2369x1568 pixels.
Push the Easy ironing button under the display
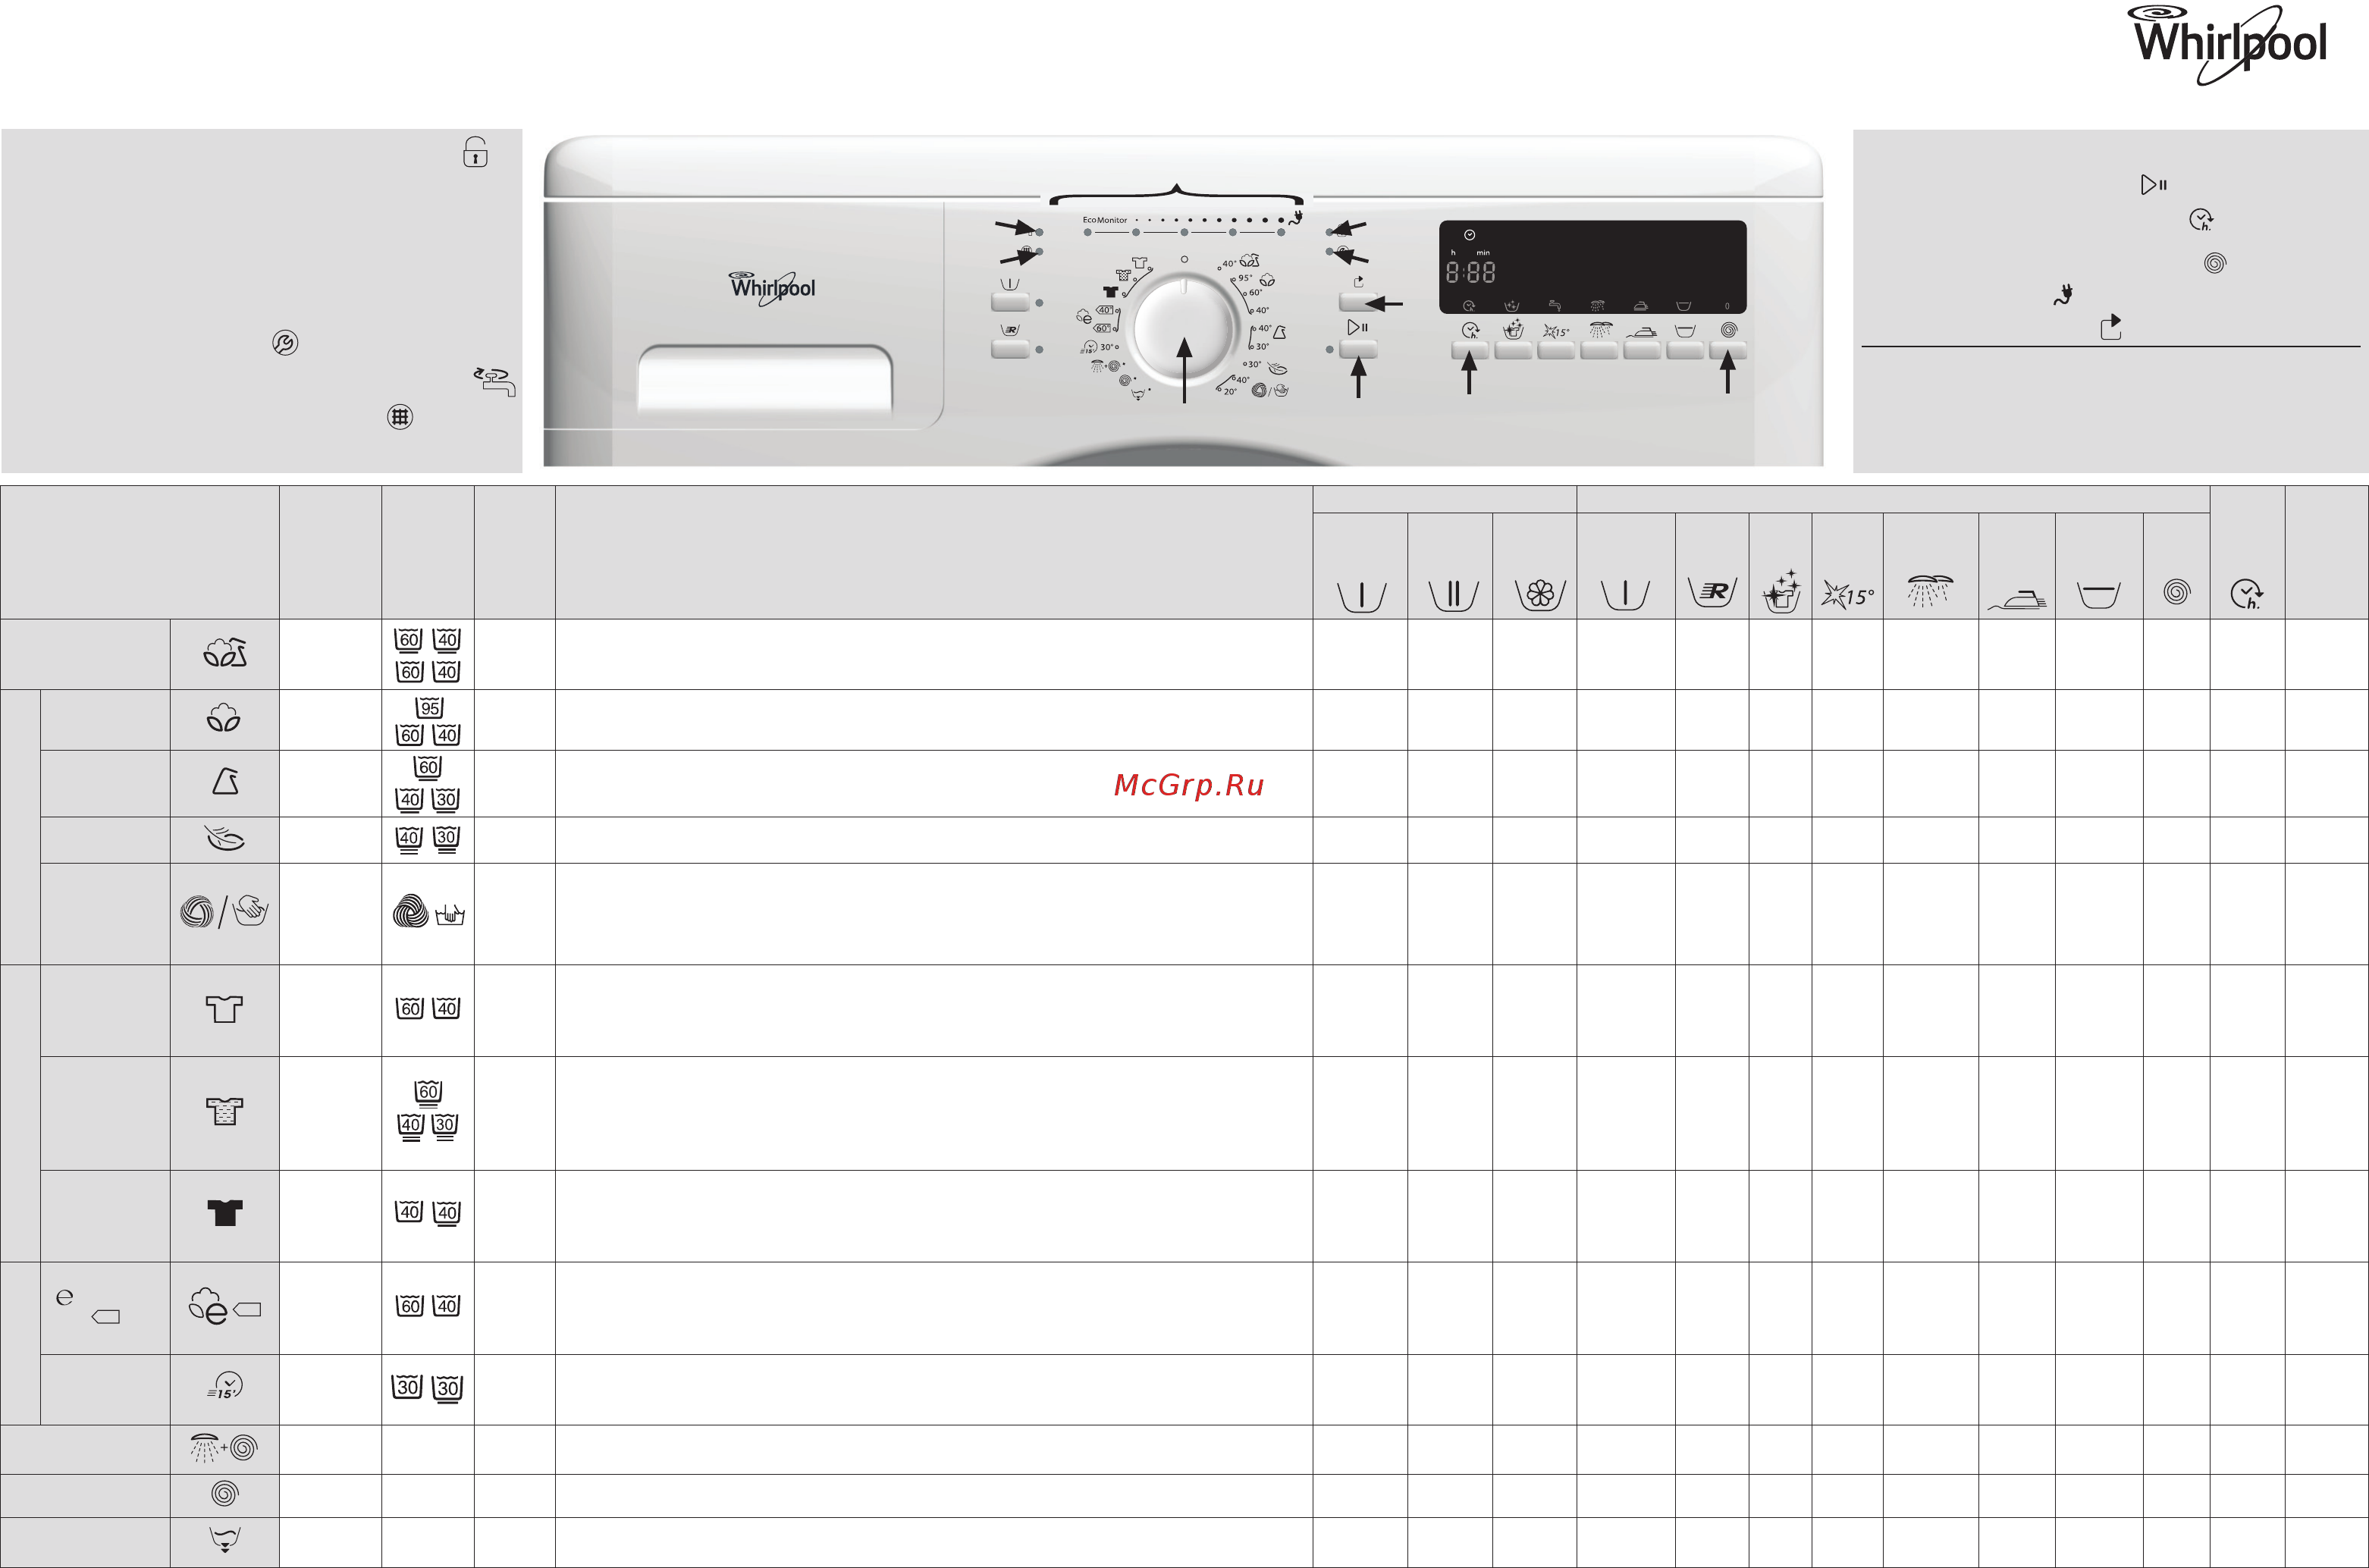[x=1642, y=350]
